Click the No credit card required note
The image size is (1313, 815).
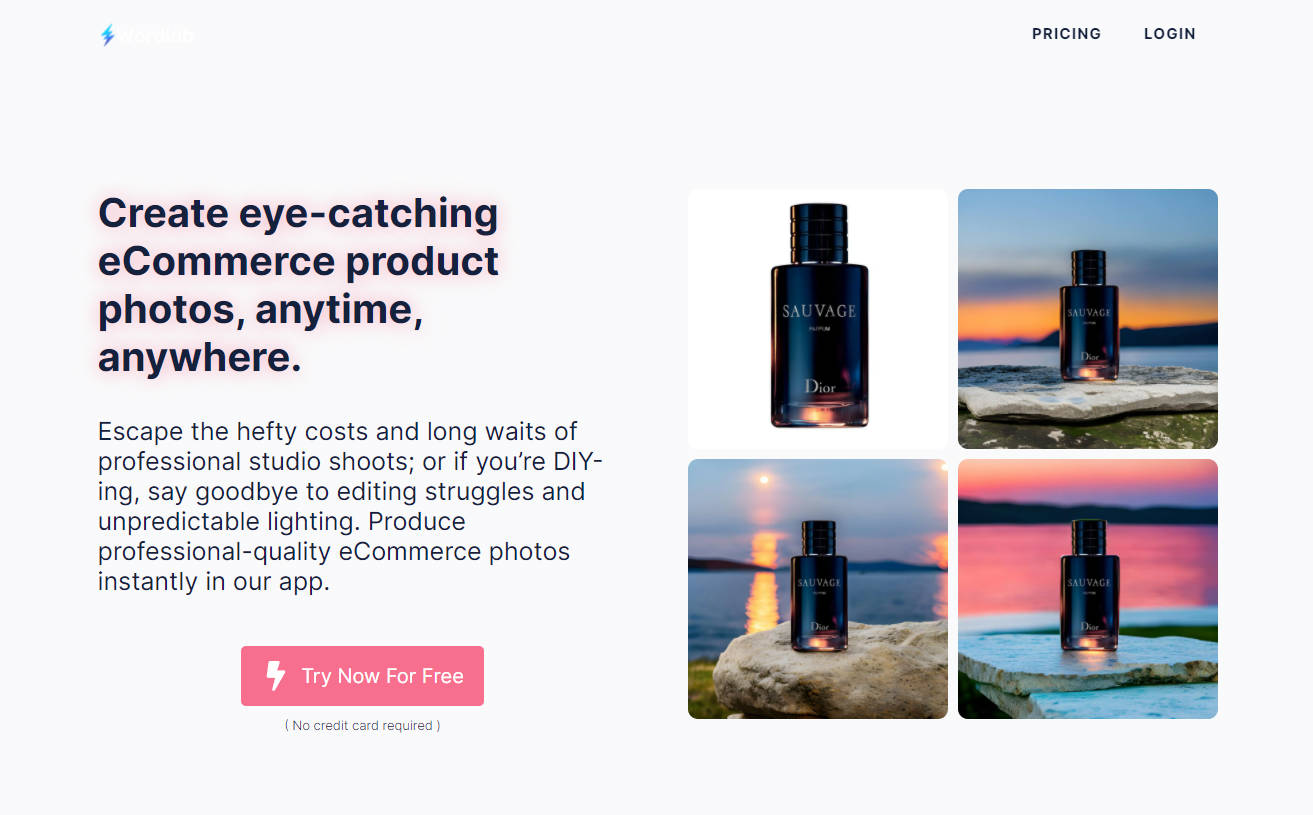click(x=362, y=725)
